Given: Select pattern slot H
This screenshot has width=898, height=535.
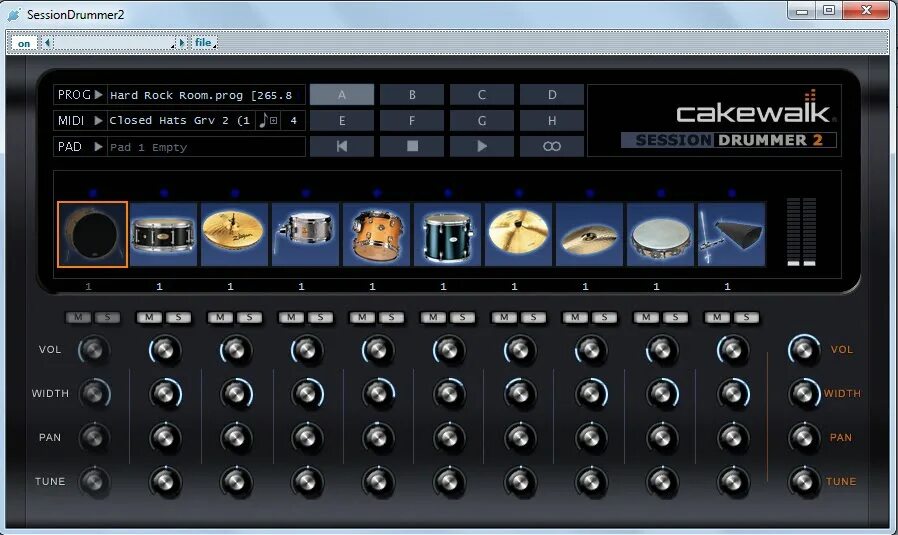Looking at the screenshot, I should click(x=552, y=121).
